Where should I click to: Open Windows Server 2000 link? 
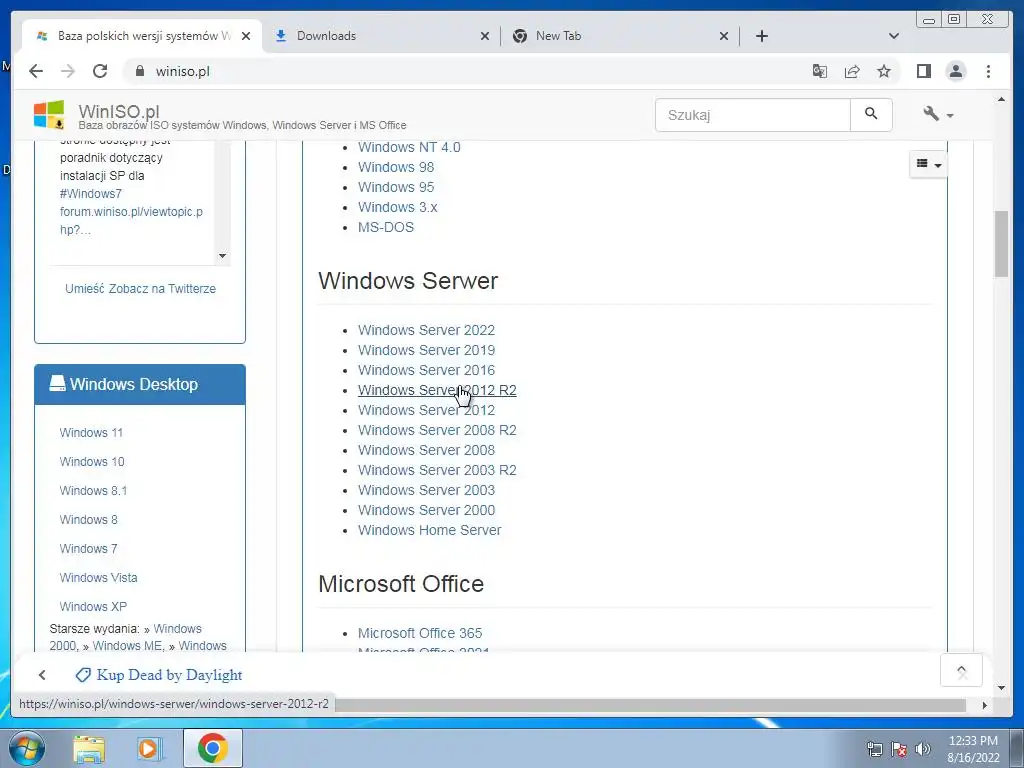(x=426, y=510)
